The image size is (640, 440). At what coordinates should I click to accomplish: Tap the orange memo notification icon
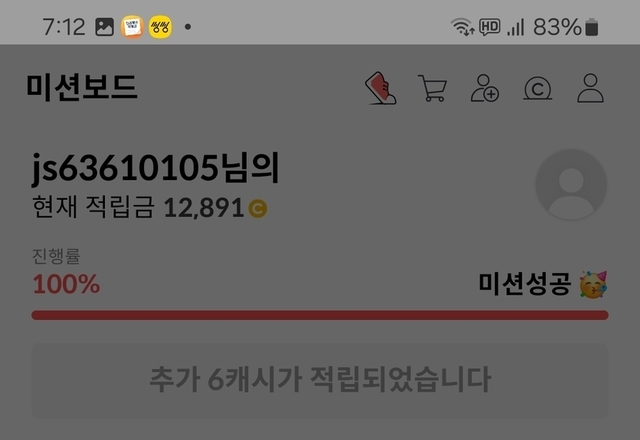[x=132, y=27]
